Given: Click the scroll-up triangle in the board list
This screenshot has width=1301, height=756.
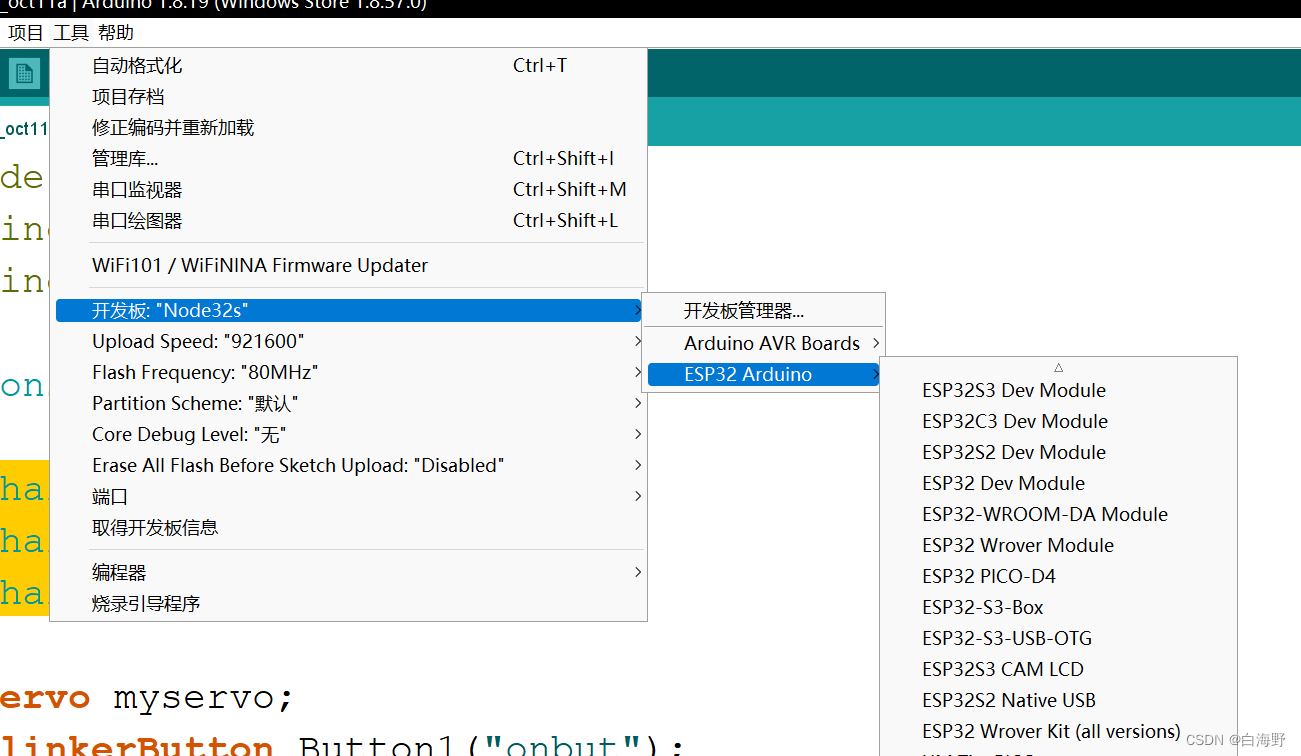Looking at the screenshot, I should [1058, 368].
